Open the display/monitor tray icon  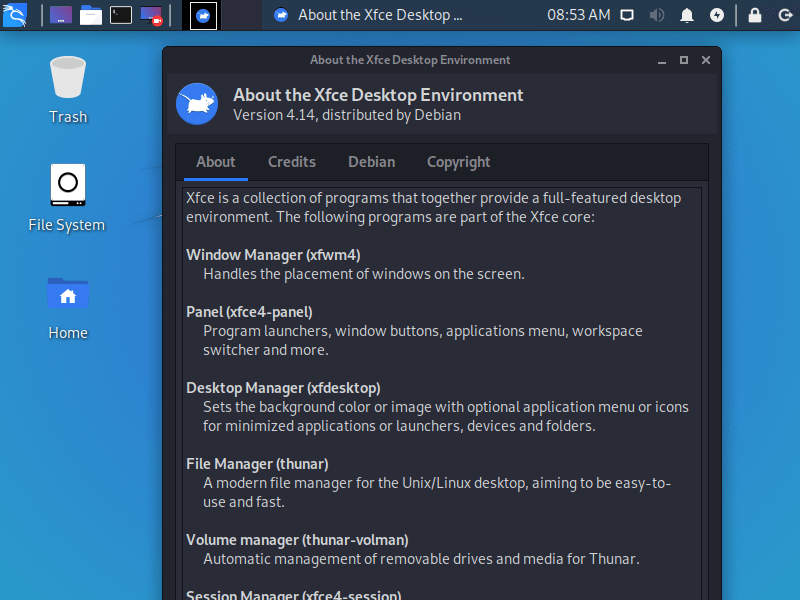tap(627, 15)
